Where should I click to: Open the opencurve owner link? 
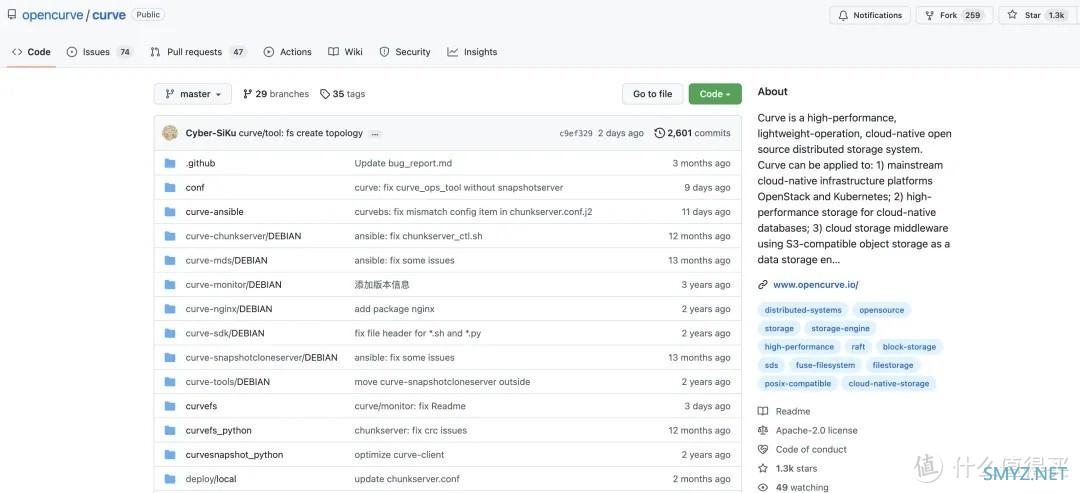click(x=52, y=14)
